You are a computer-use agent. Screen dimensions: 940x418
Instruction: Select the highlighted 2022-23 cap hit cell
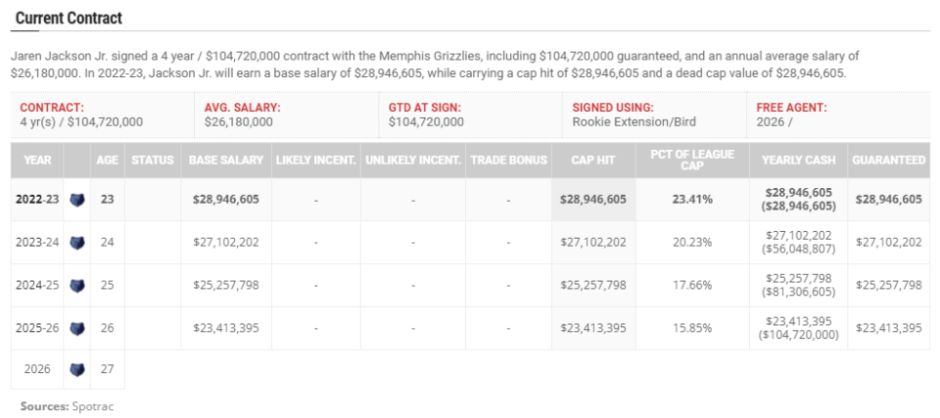tap(593, 199)
